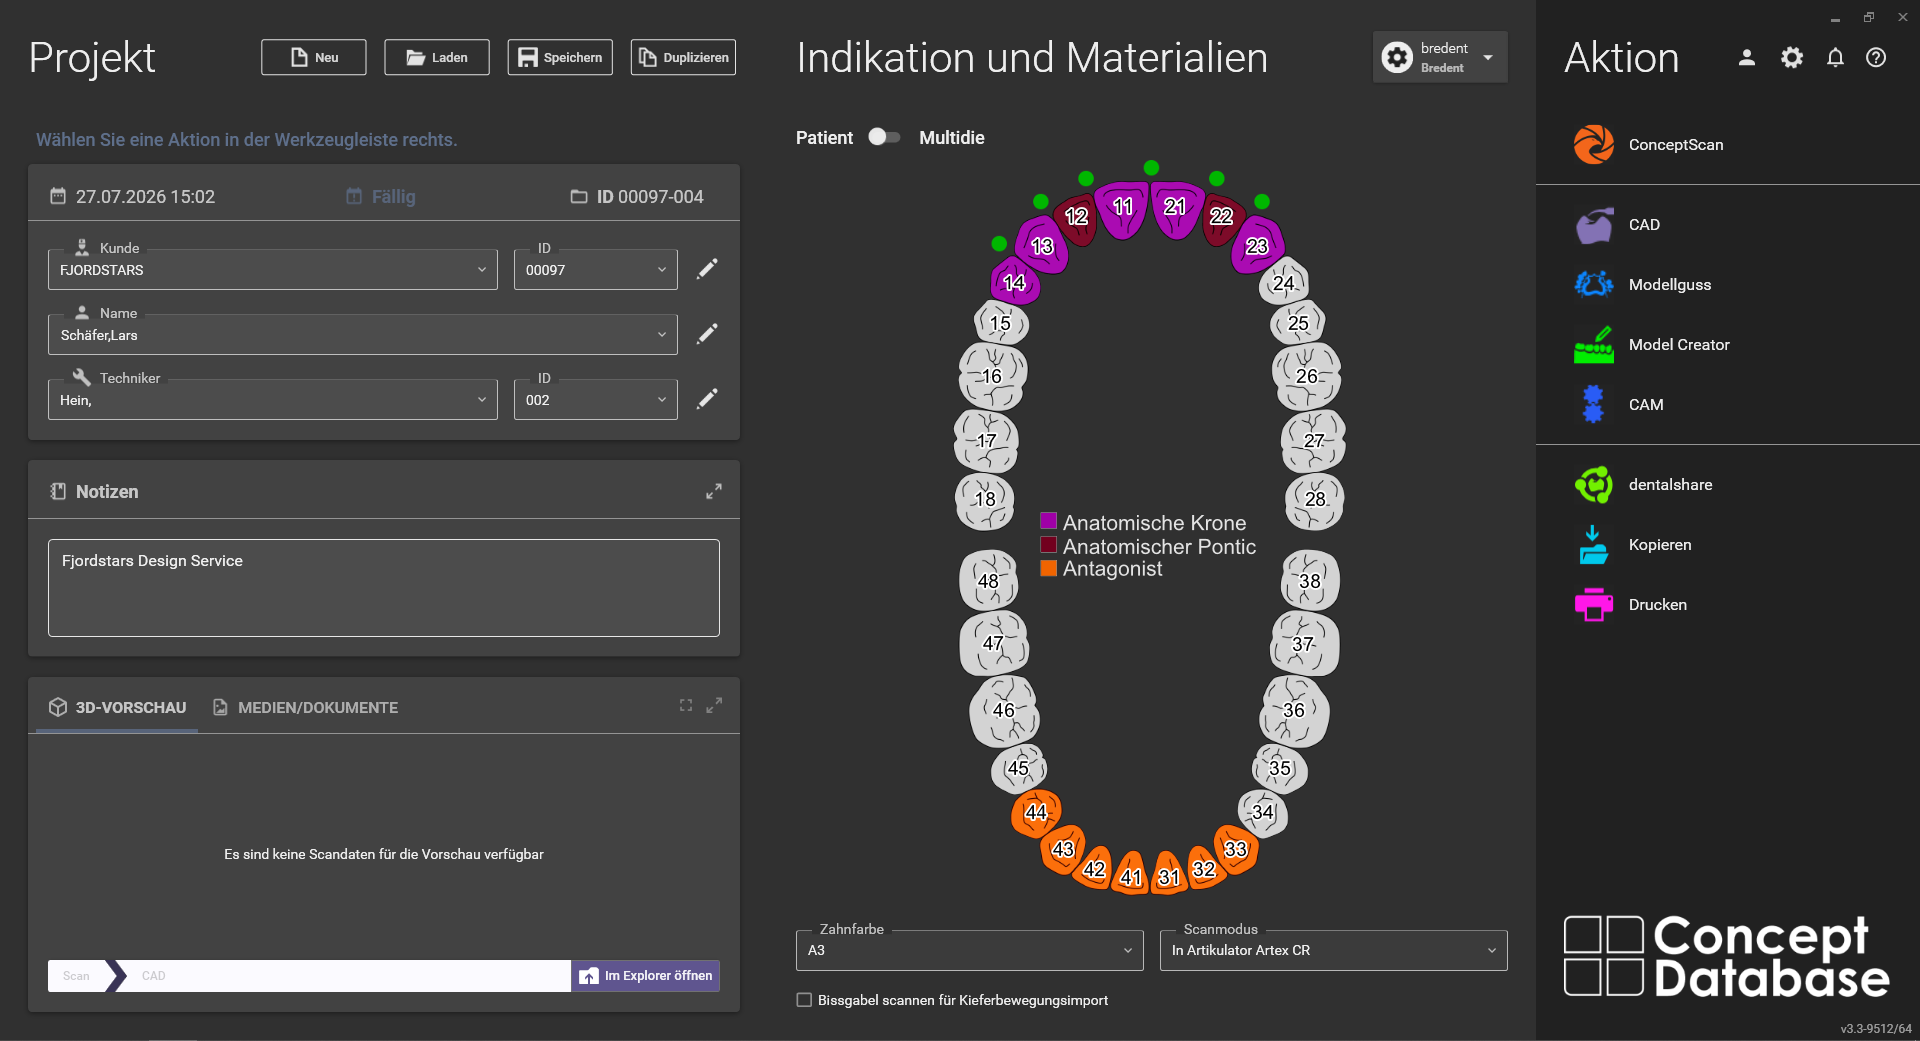Open Model Creator

[x=1652, y=345]
